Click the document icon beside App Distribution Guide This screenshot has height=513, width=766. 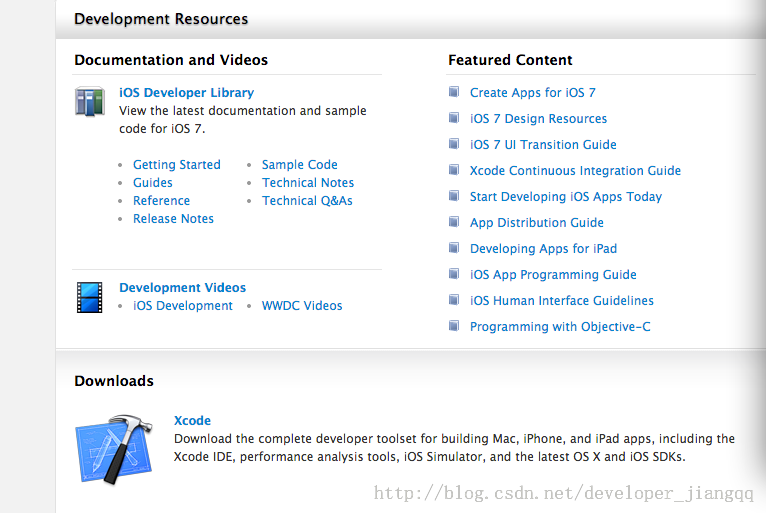454,223
